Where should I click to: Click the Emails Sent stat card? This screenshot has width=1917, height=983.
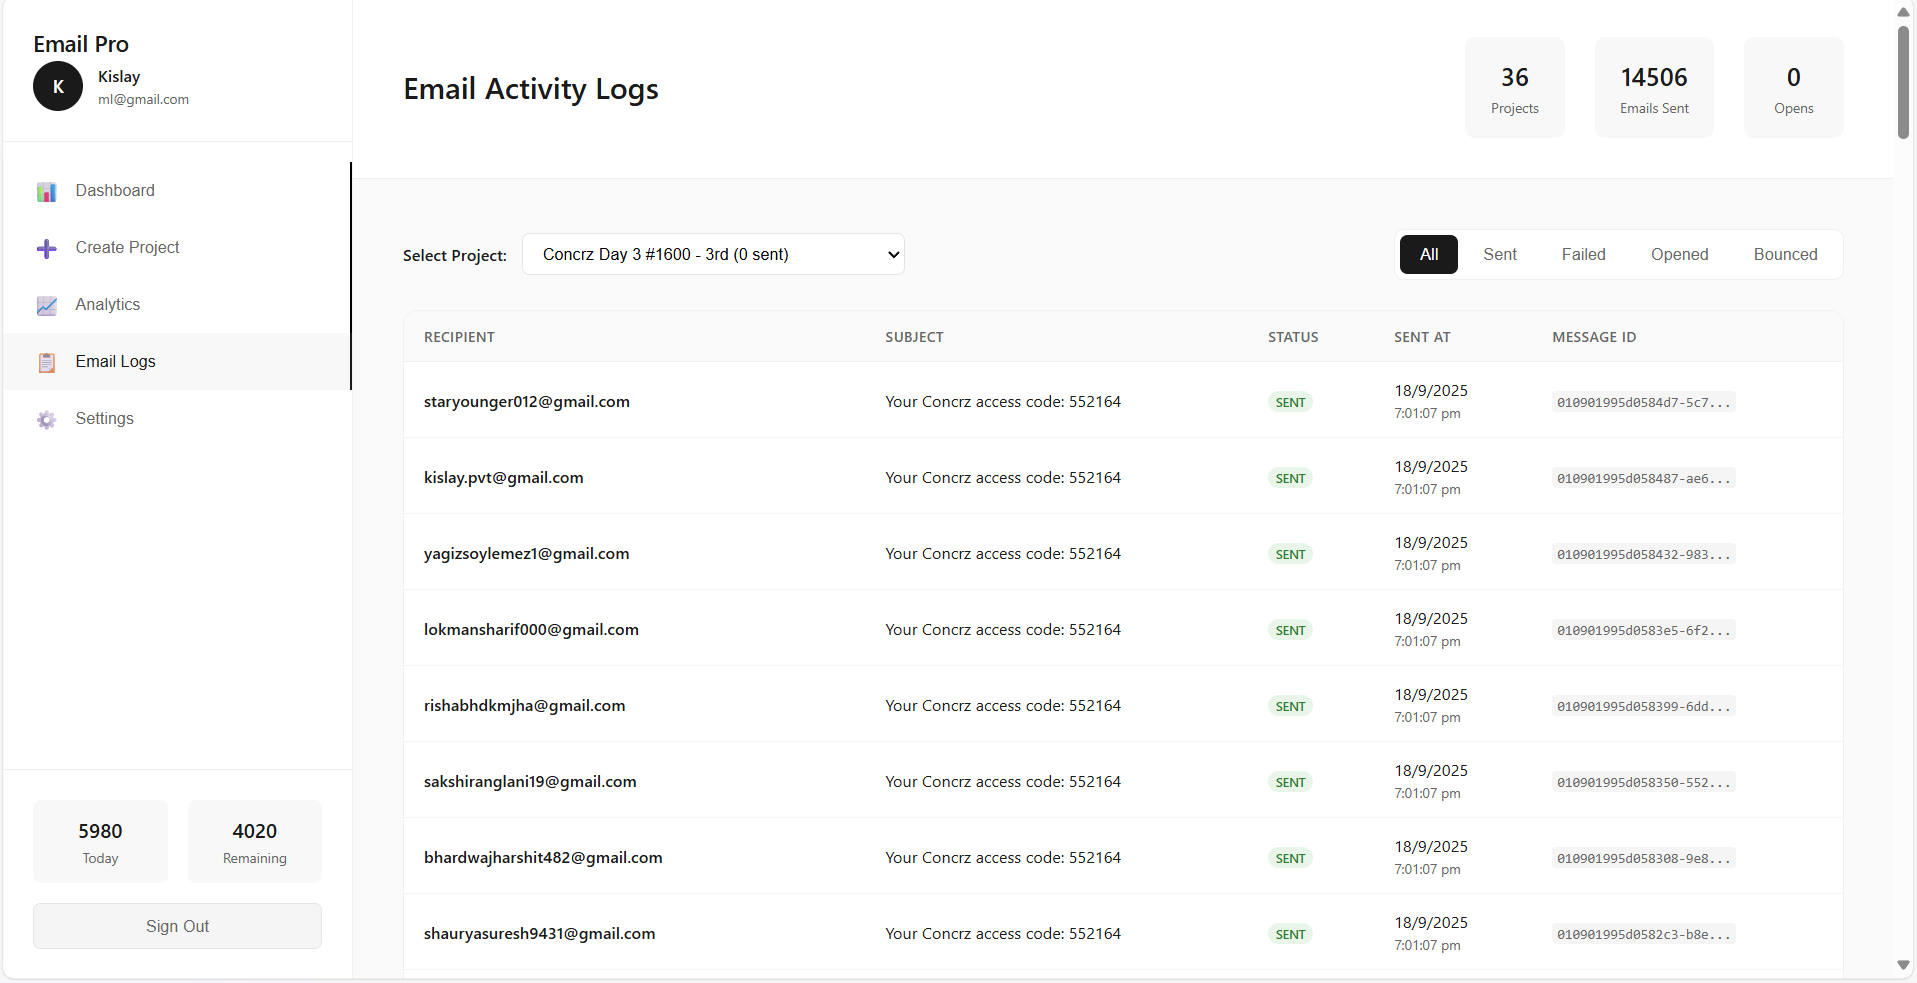point(1654,88)
